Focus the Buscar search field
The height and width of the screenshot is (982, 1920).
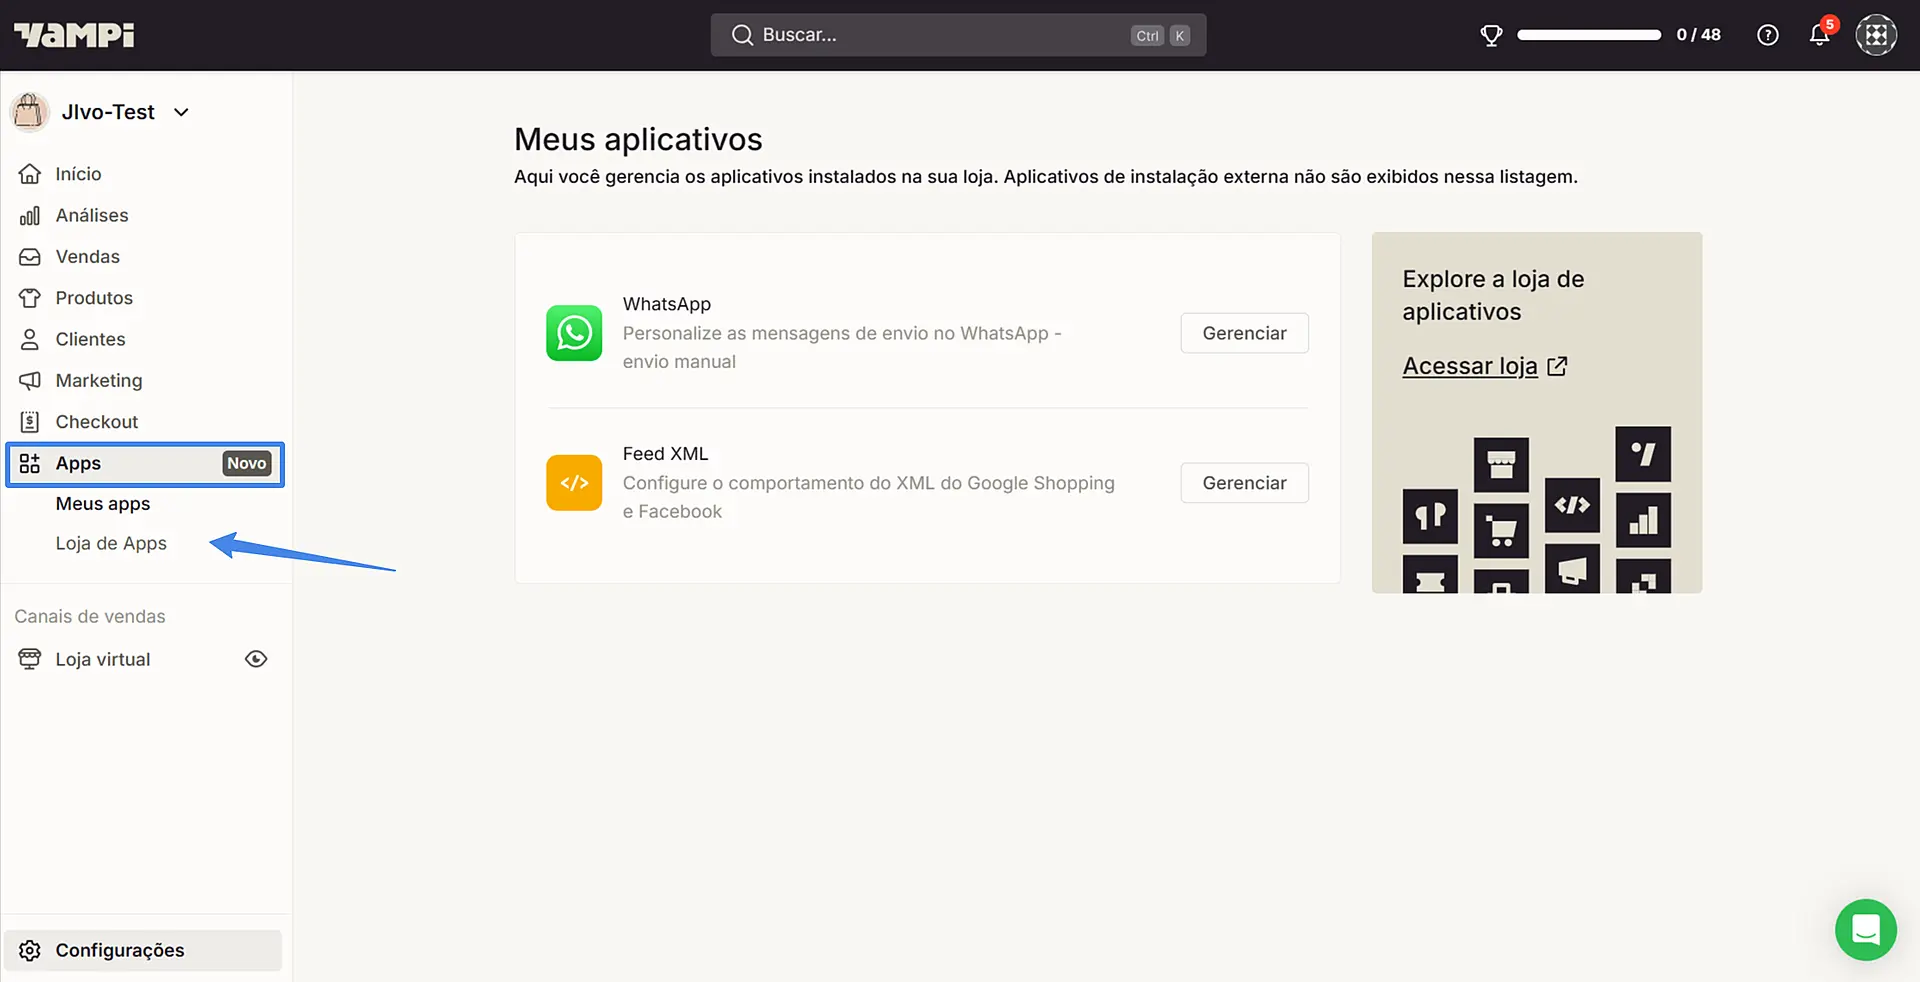point(958,35)
